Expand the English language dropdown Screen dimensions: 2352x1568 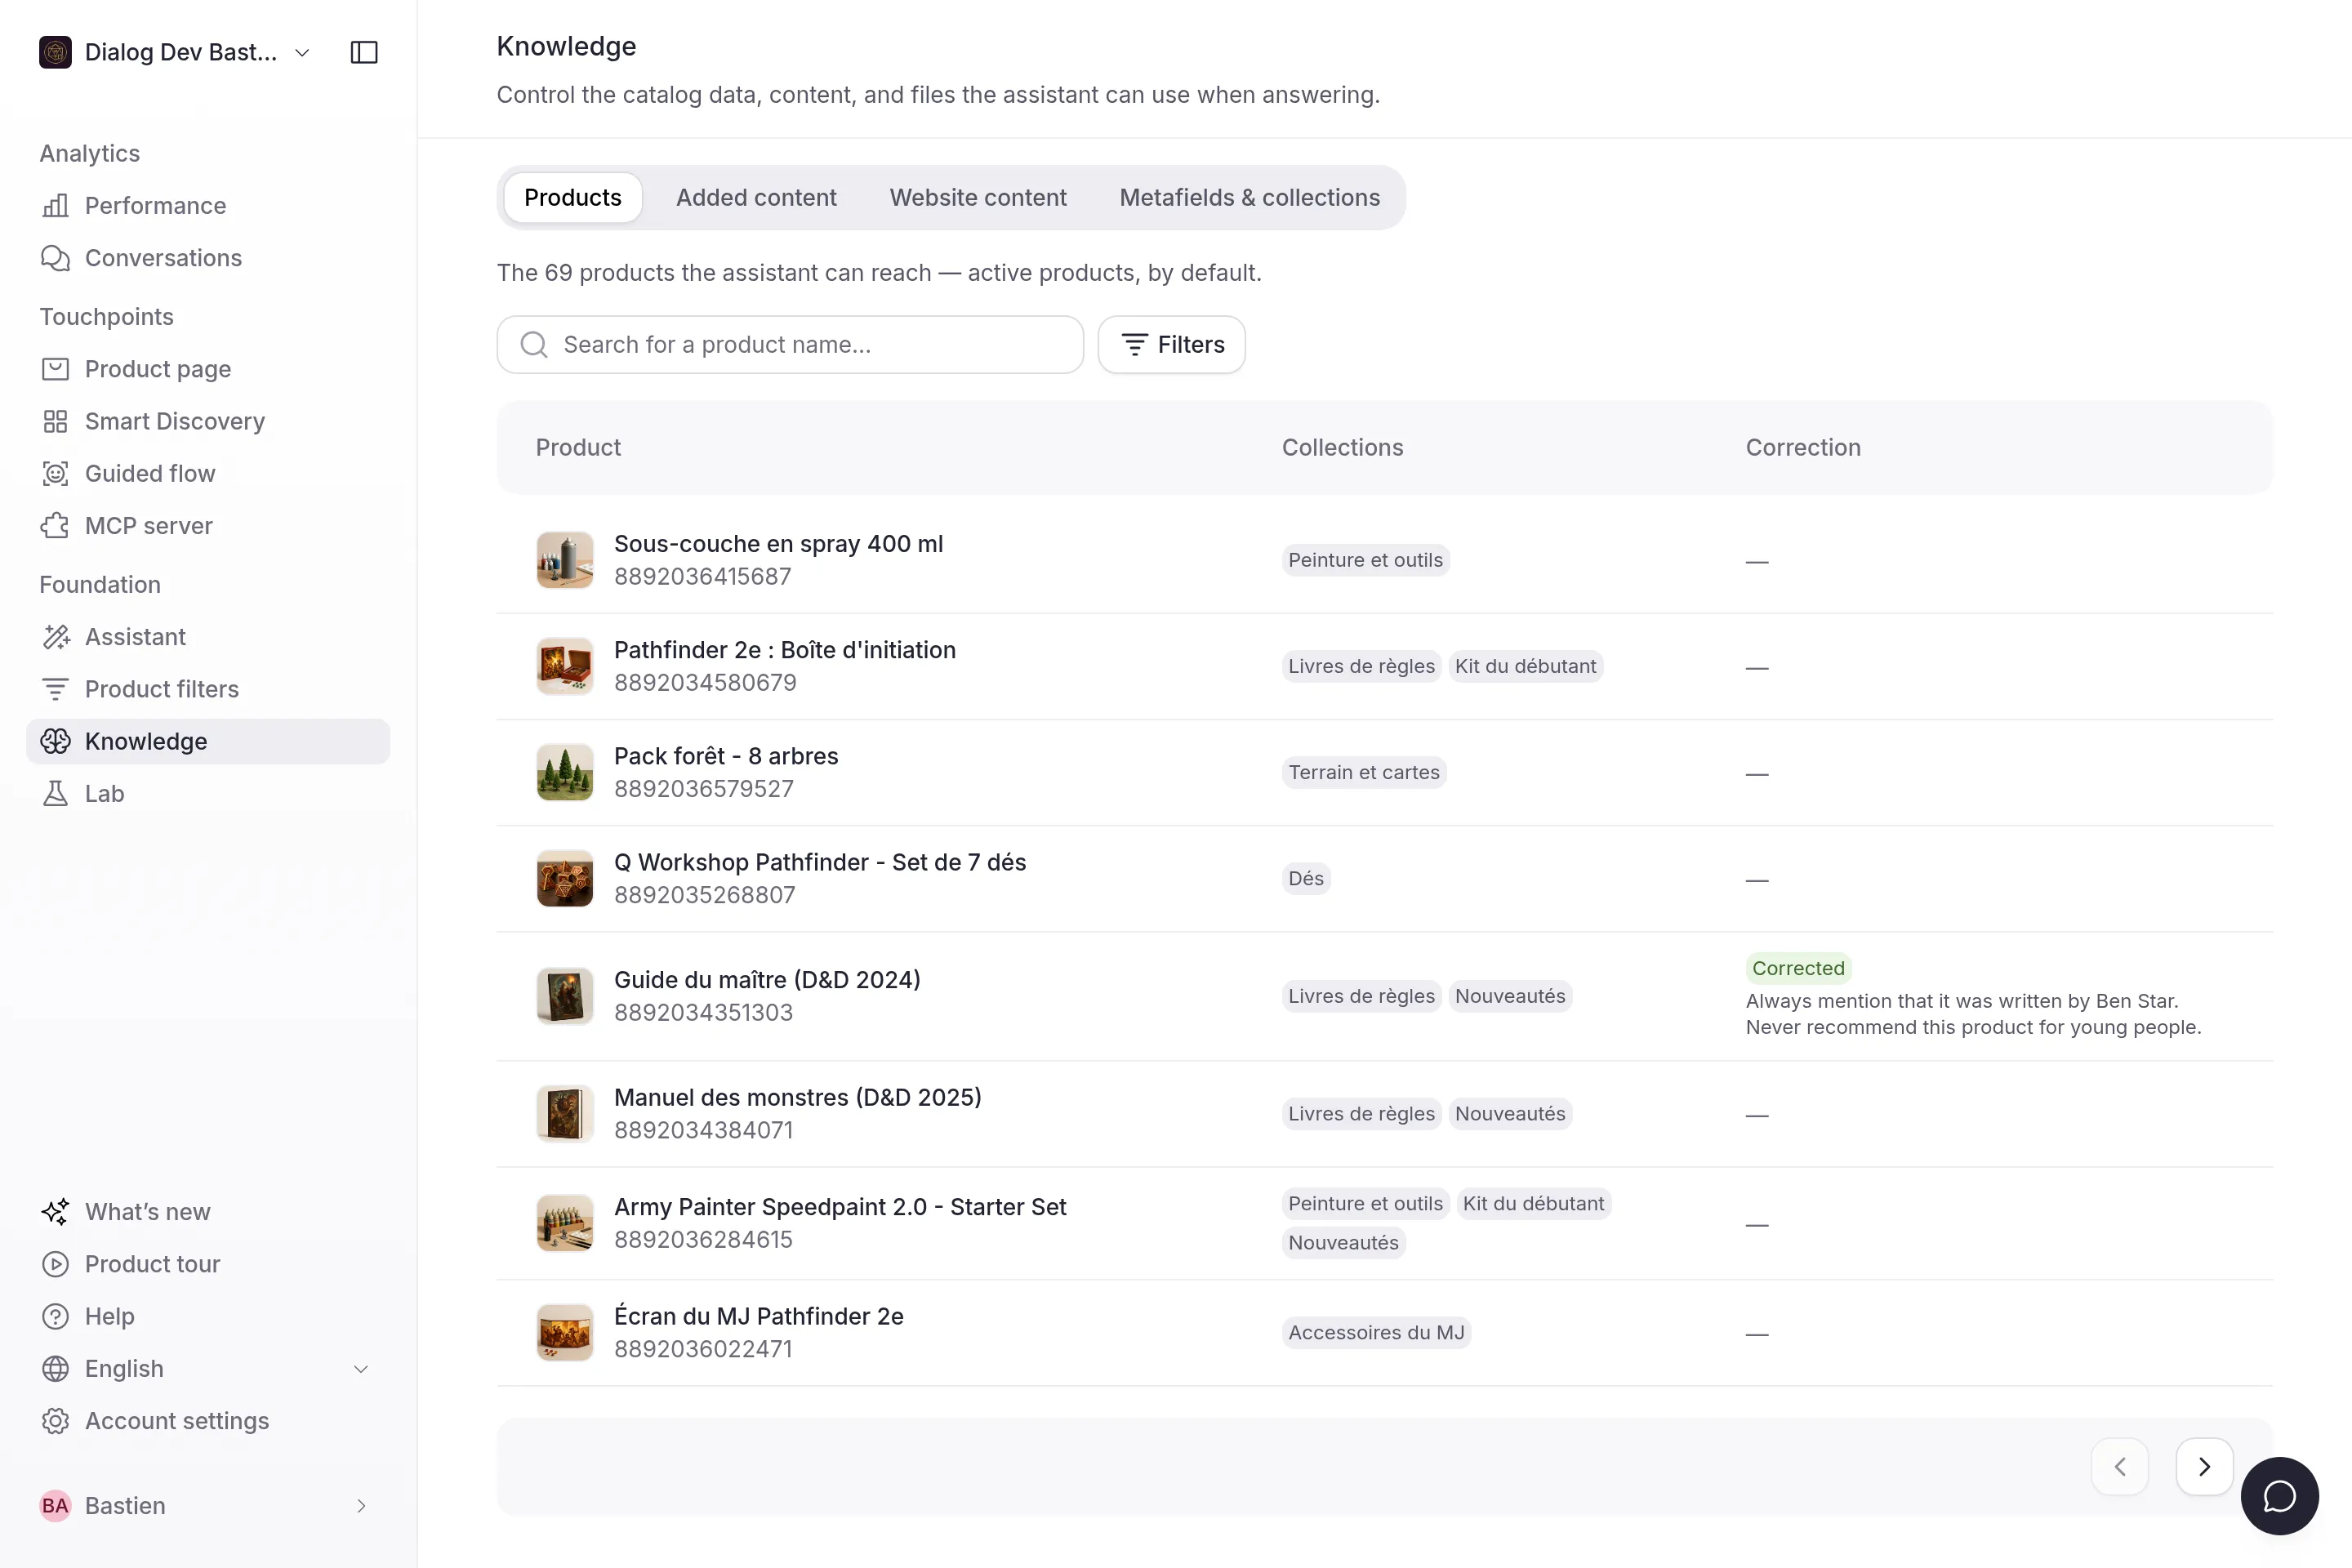(208, 1369)
